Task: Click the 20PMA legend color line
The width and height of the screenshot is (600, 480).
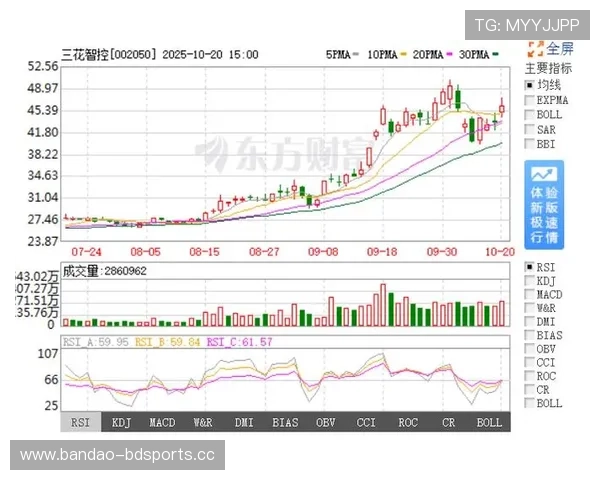Action: pyautogui.click(x=449, y=55)
